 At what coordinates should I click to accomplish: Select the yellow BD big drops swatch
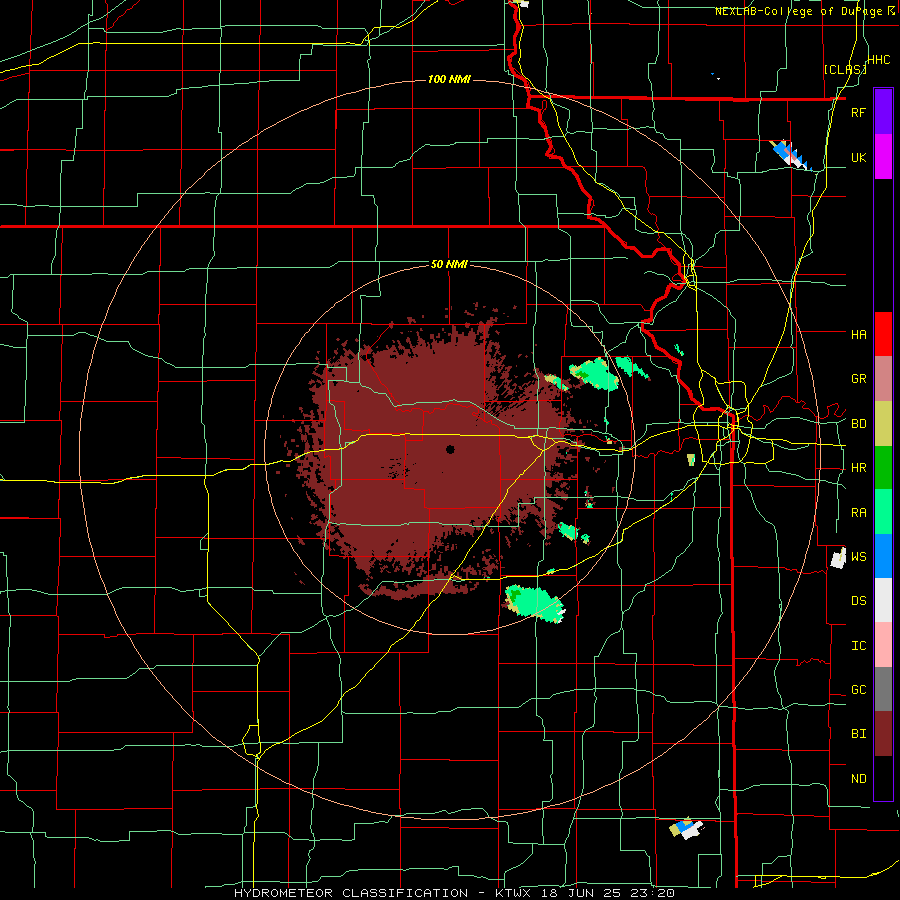pos(883,424)
